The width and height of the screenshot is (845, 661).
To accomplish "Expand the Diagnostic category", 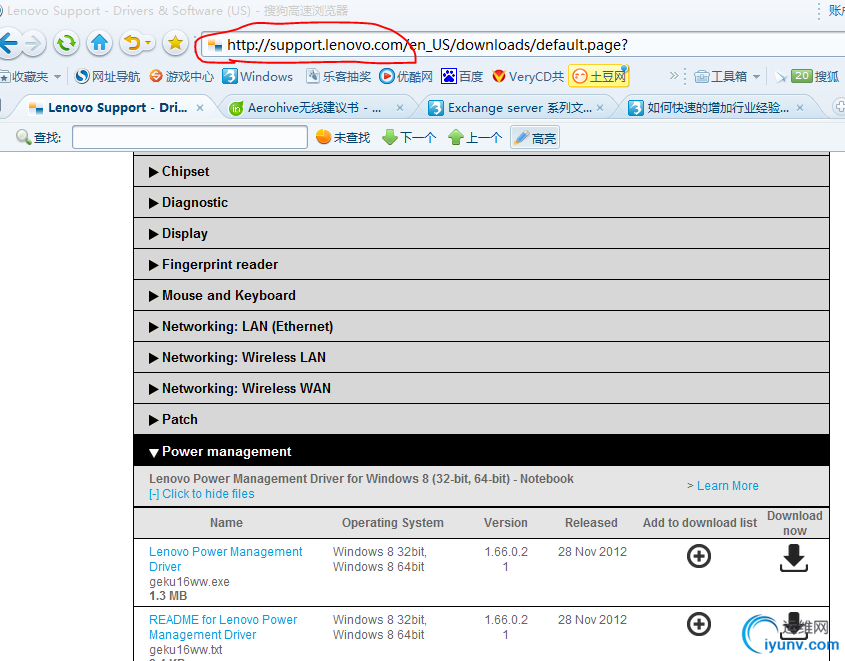I will 481,203.
